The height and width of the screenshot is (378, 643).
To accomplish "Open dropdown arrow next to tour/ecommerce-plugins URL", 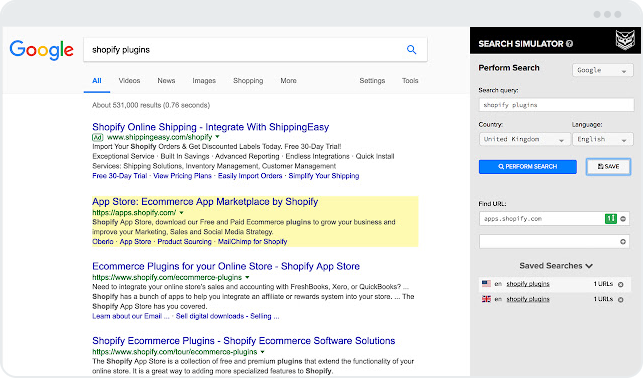I will [262, 352].
